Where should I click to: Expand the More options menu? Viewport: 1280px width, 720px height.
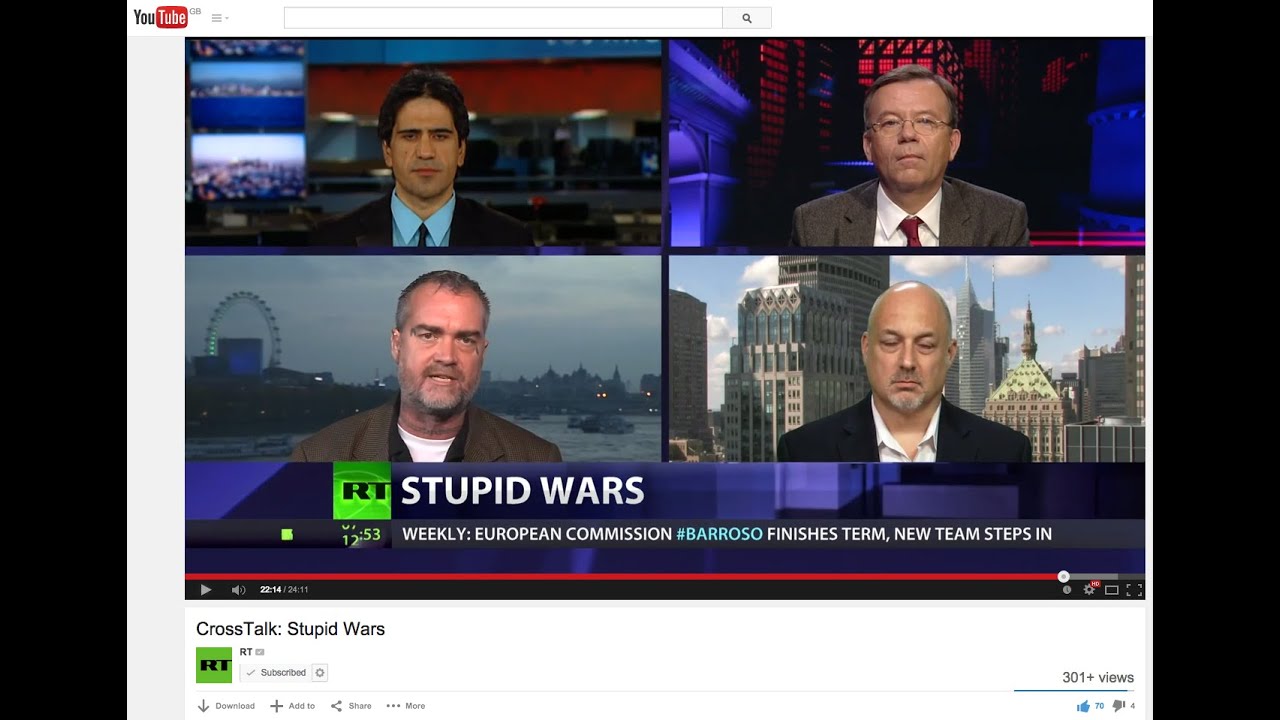406,706
